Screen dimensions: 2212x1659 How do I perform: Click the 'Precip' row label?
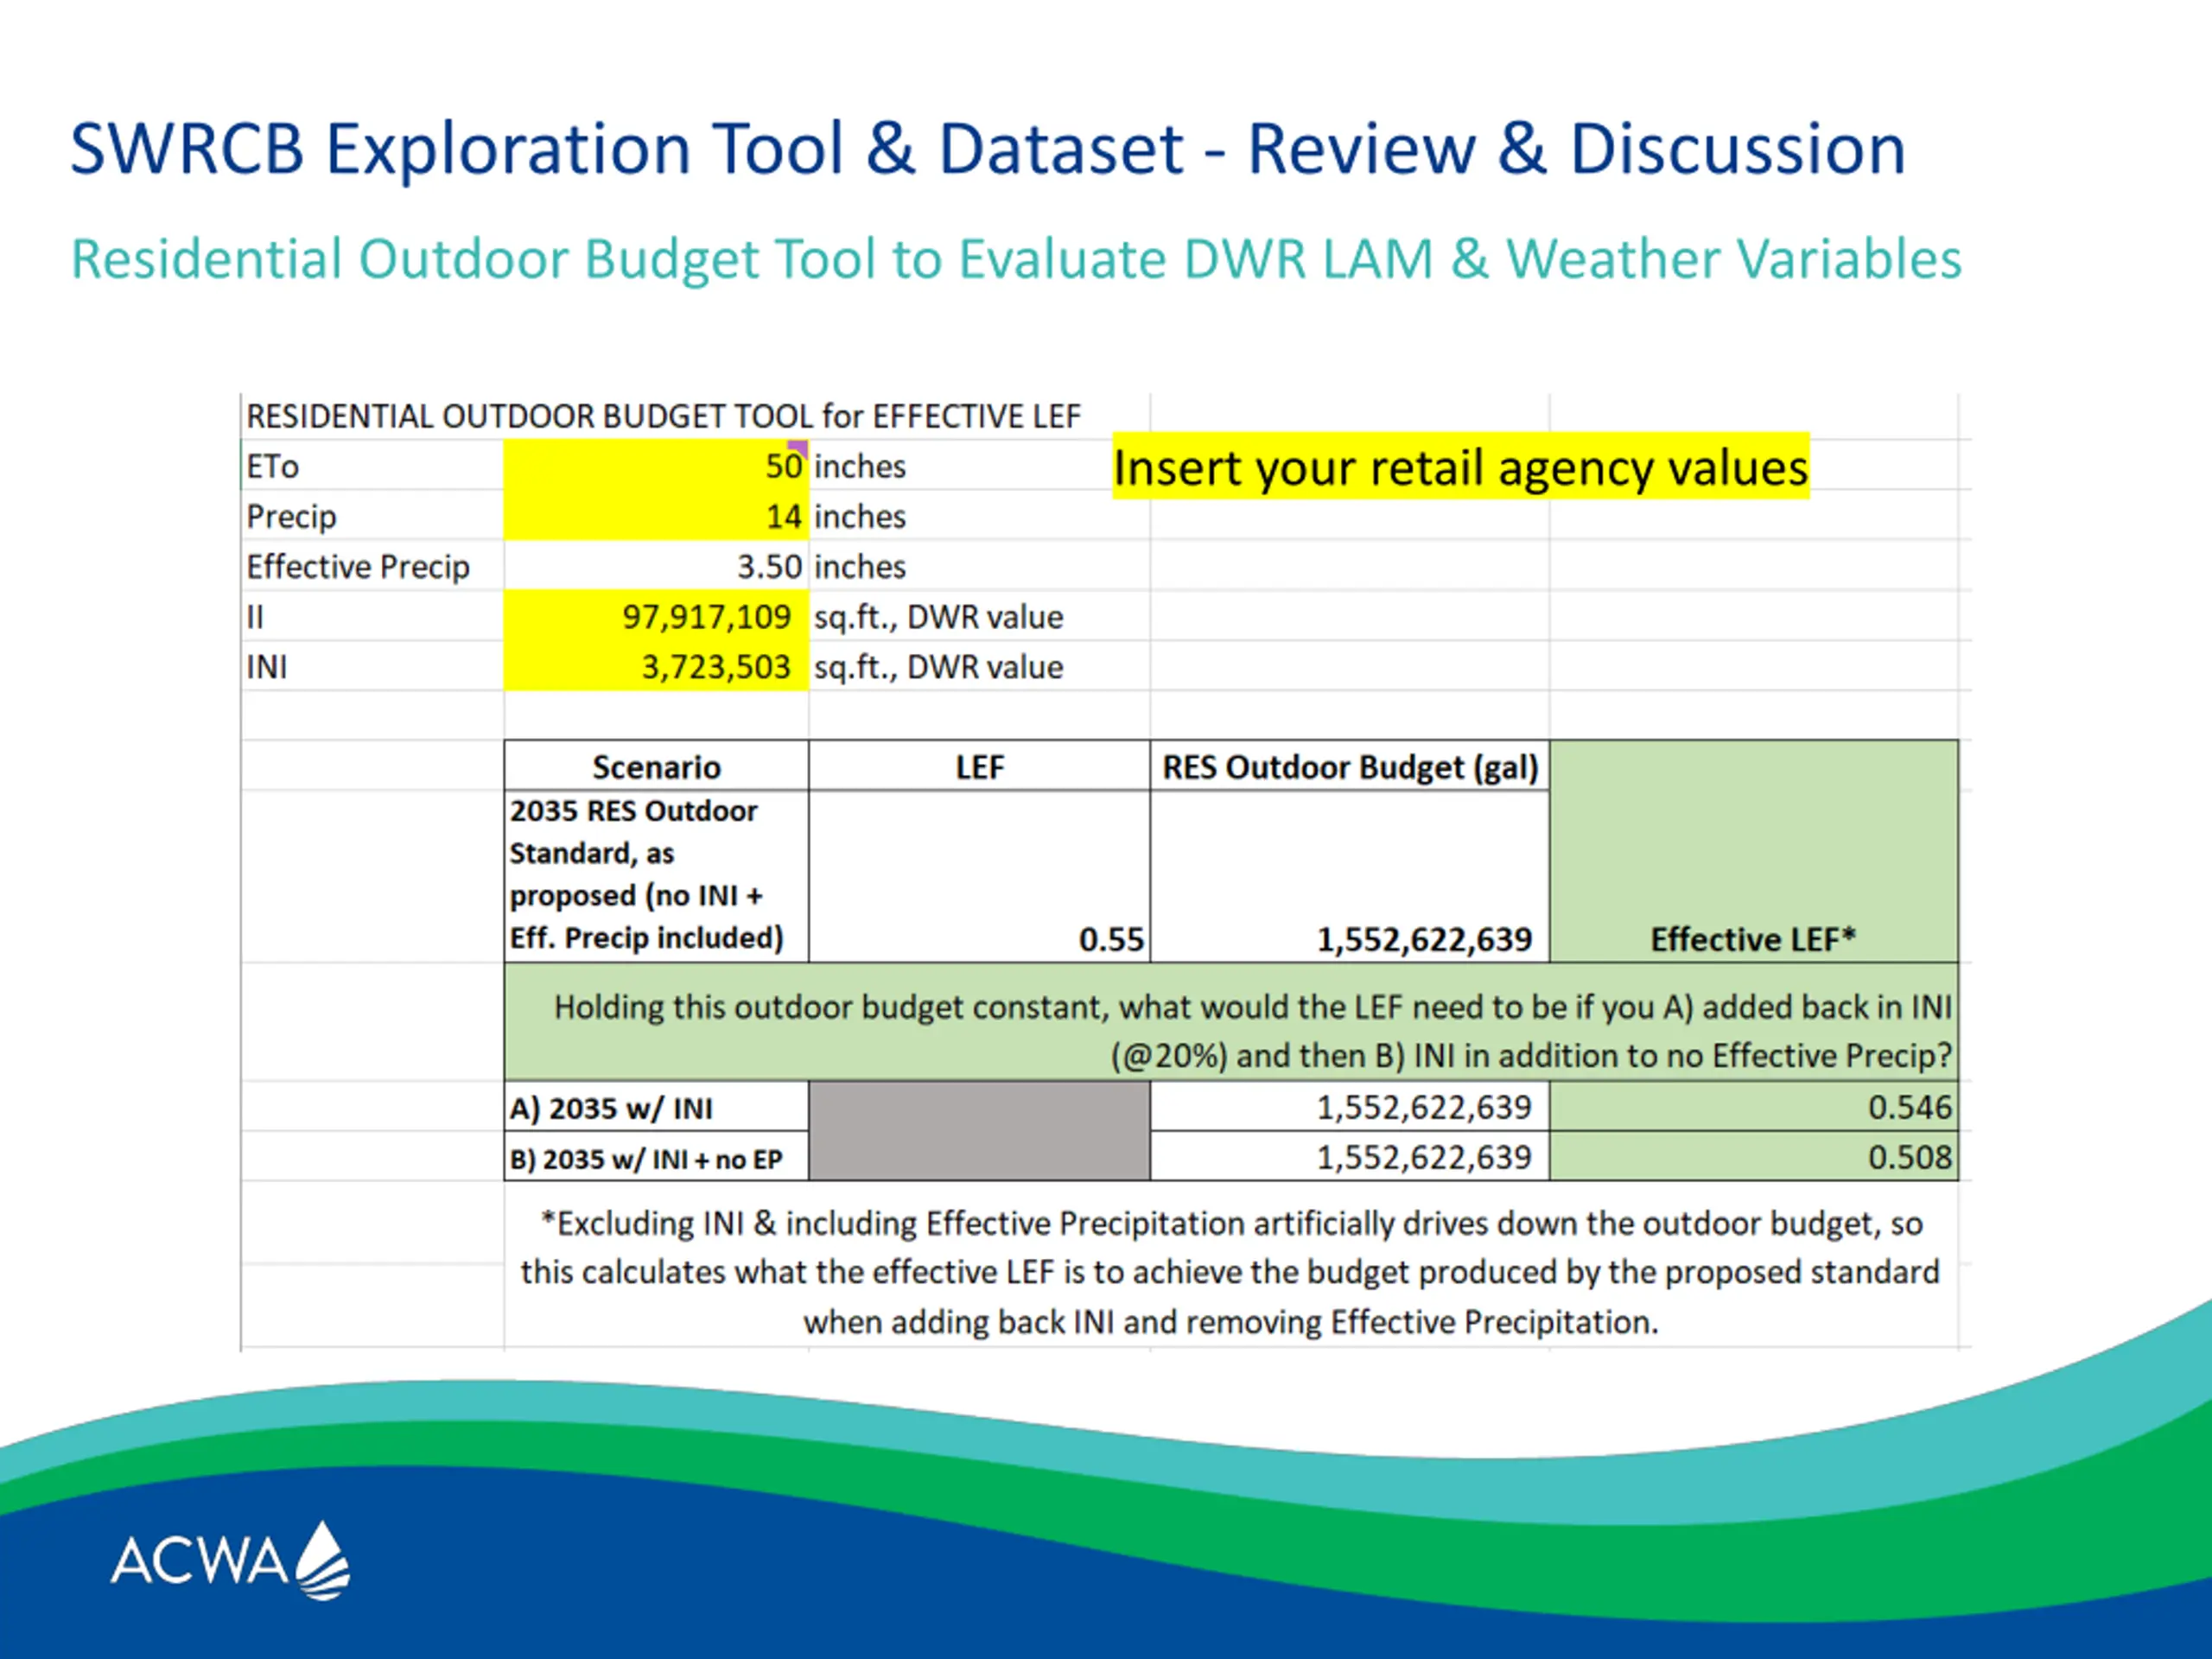tap(291, 517)
